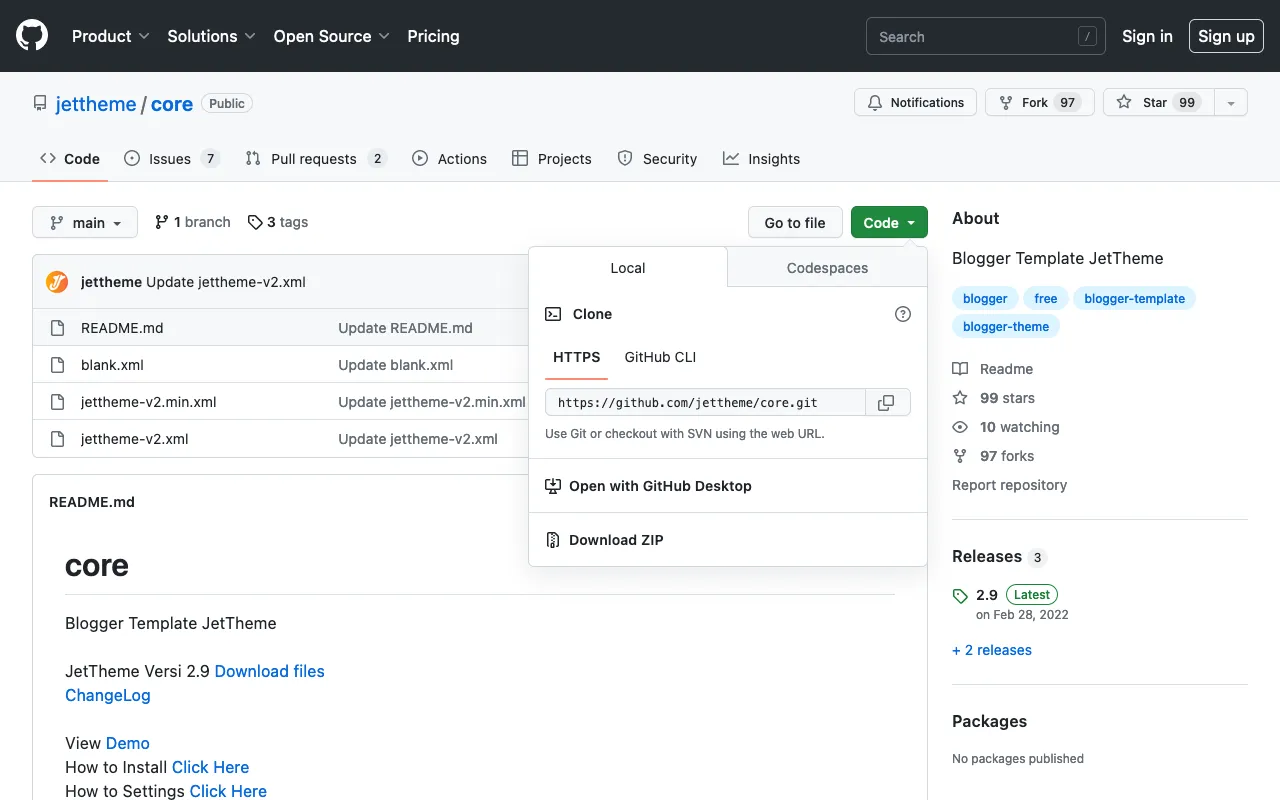Click the jettheme-v2.min.xml file icon
The width and height of the screenshot is (1280, 800).
point(58,402)
